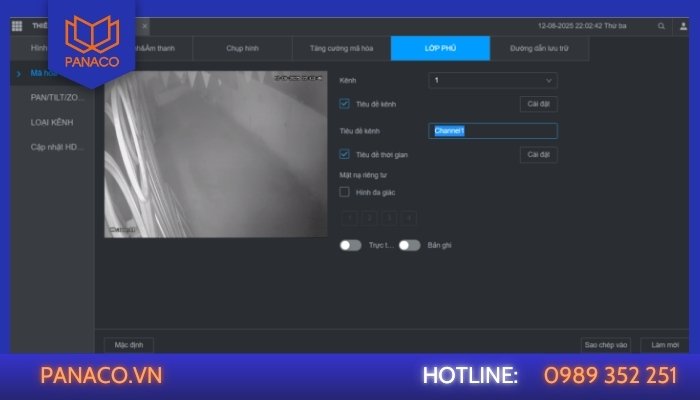This screenshot has width=700, height=400.
Task: Open the user account icon
Action: [683, 26]
